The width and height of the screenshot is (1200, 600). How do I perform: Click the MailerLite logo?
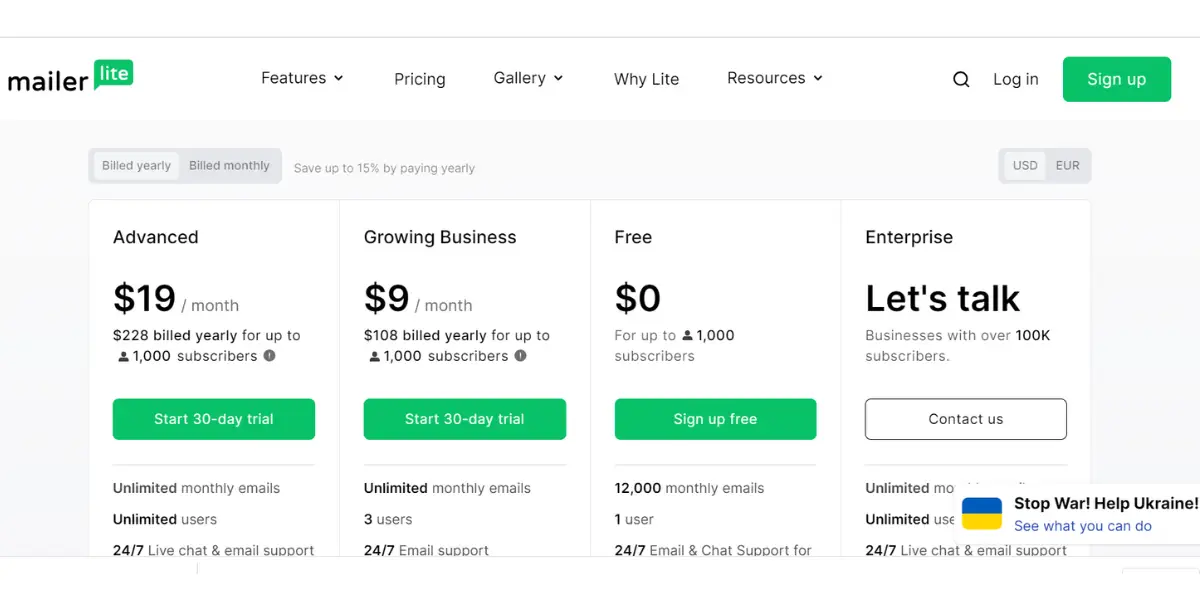70,77
